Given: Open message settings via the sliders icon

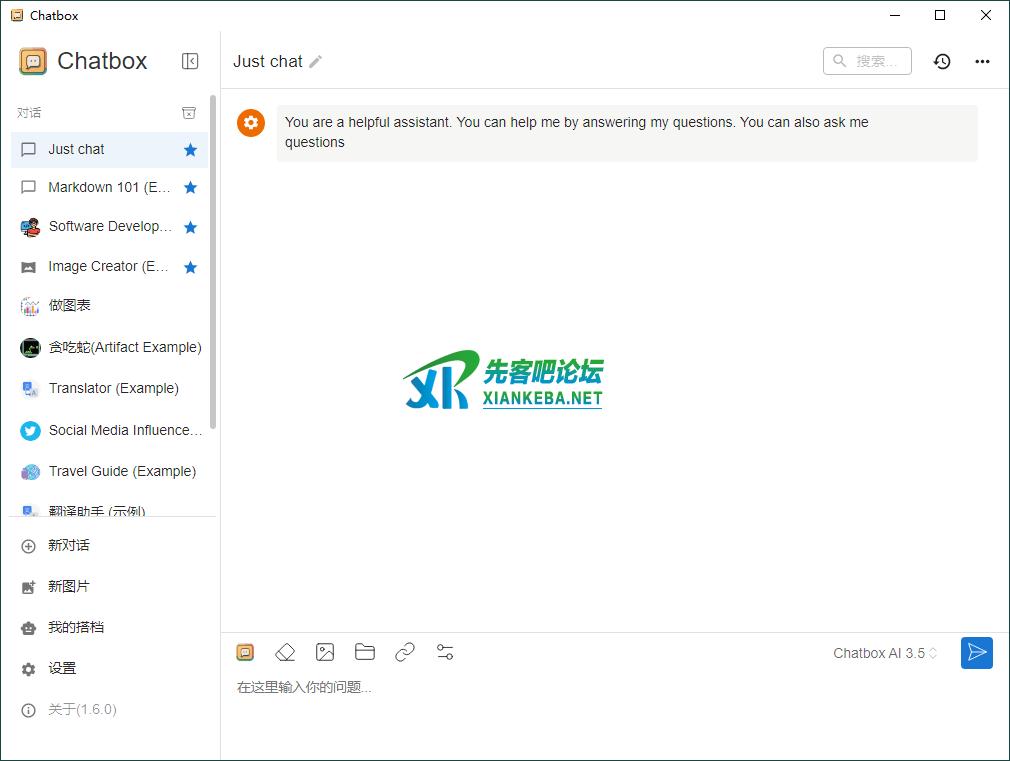Looking at the screenshot, I should pos(445,652).
